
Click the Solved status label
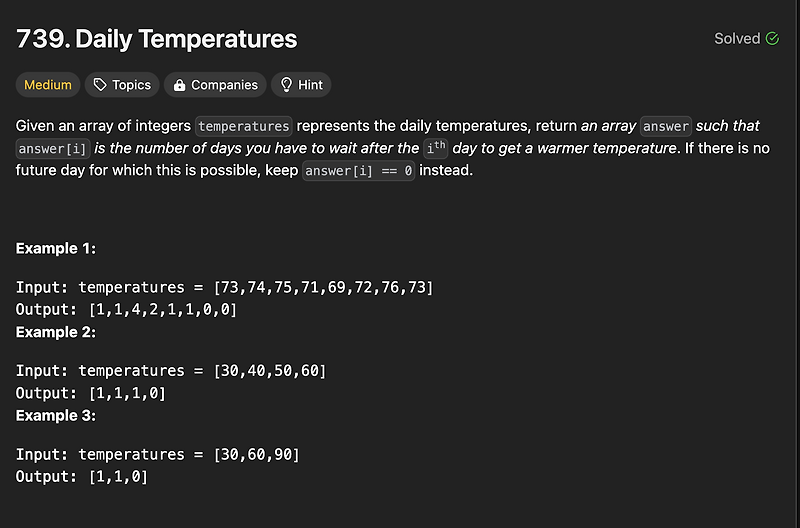(x=737, y=39)
